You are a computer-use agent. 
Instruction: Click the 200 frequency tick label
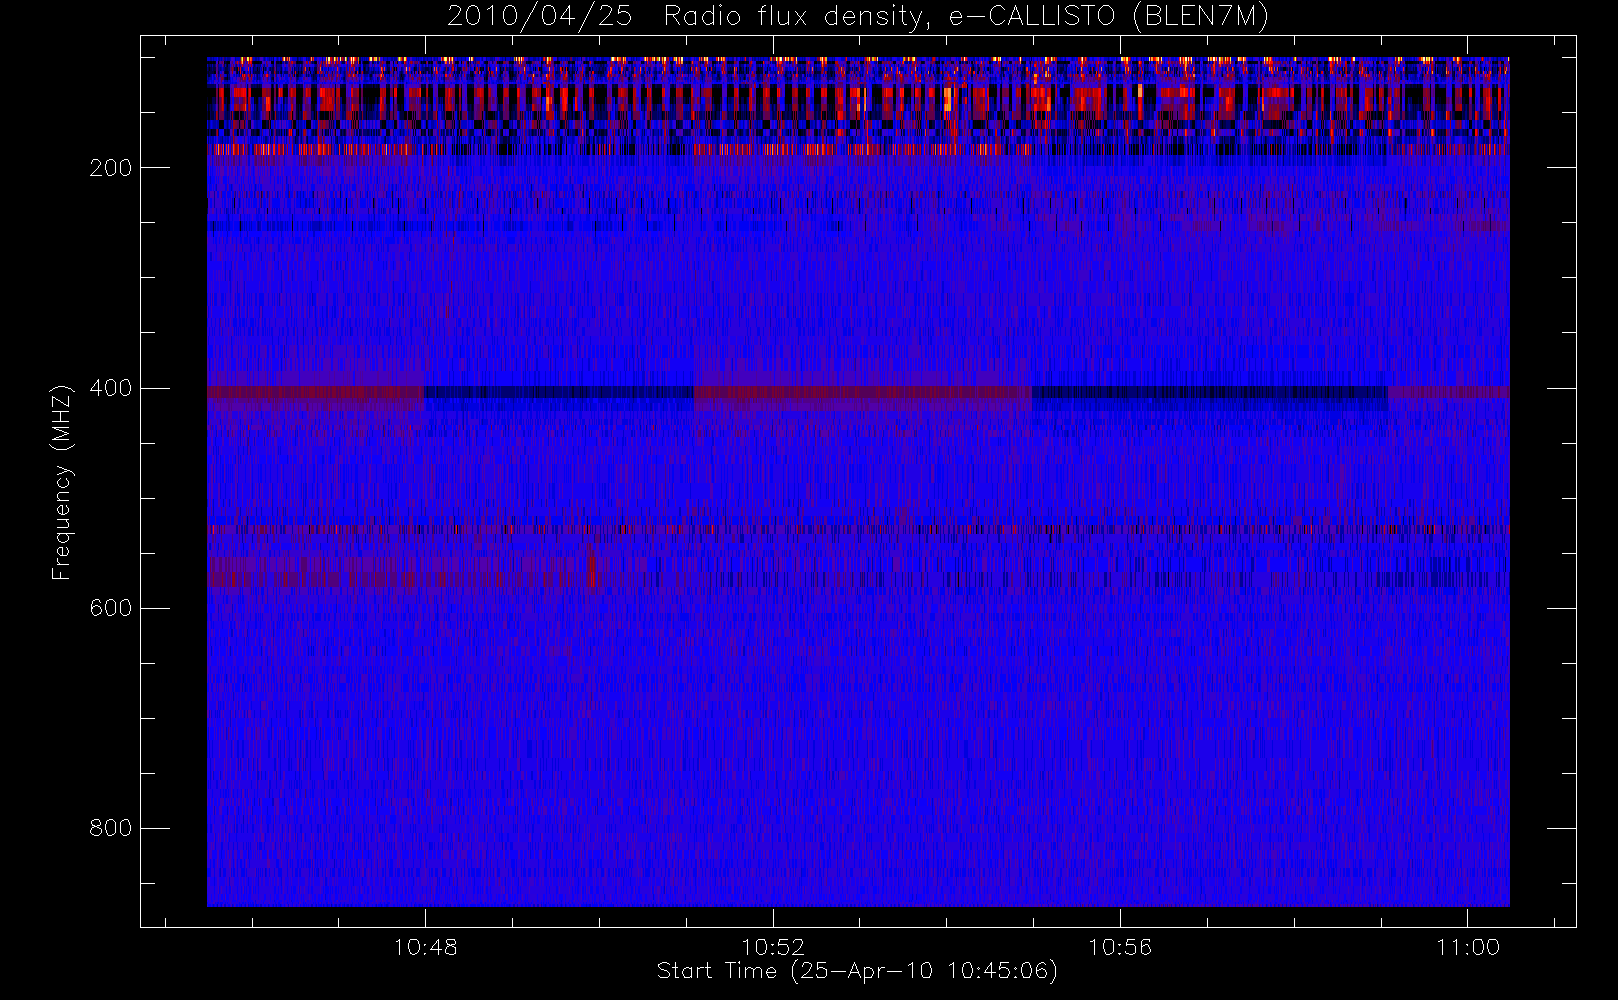(111, 168)
